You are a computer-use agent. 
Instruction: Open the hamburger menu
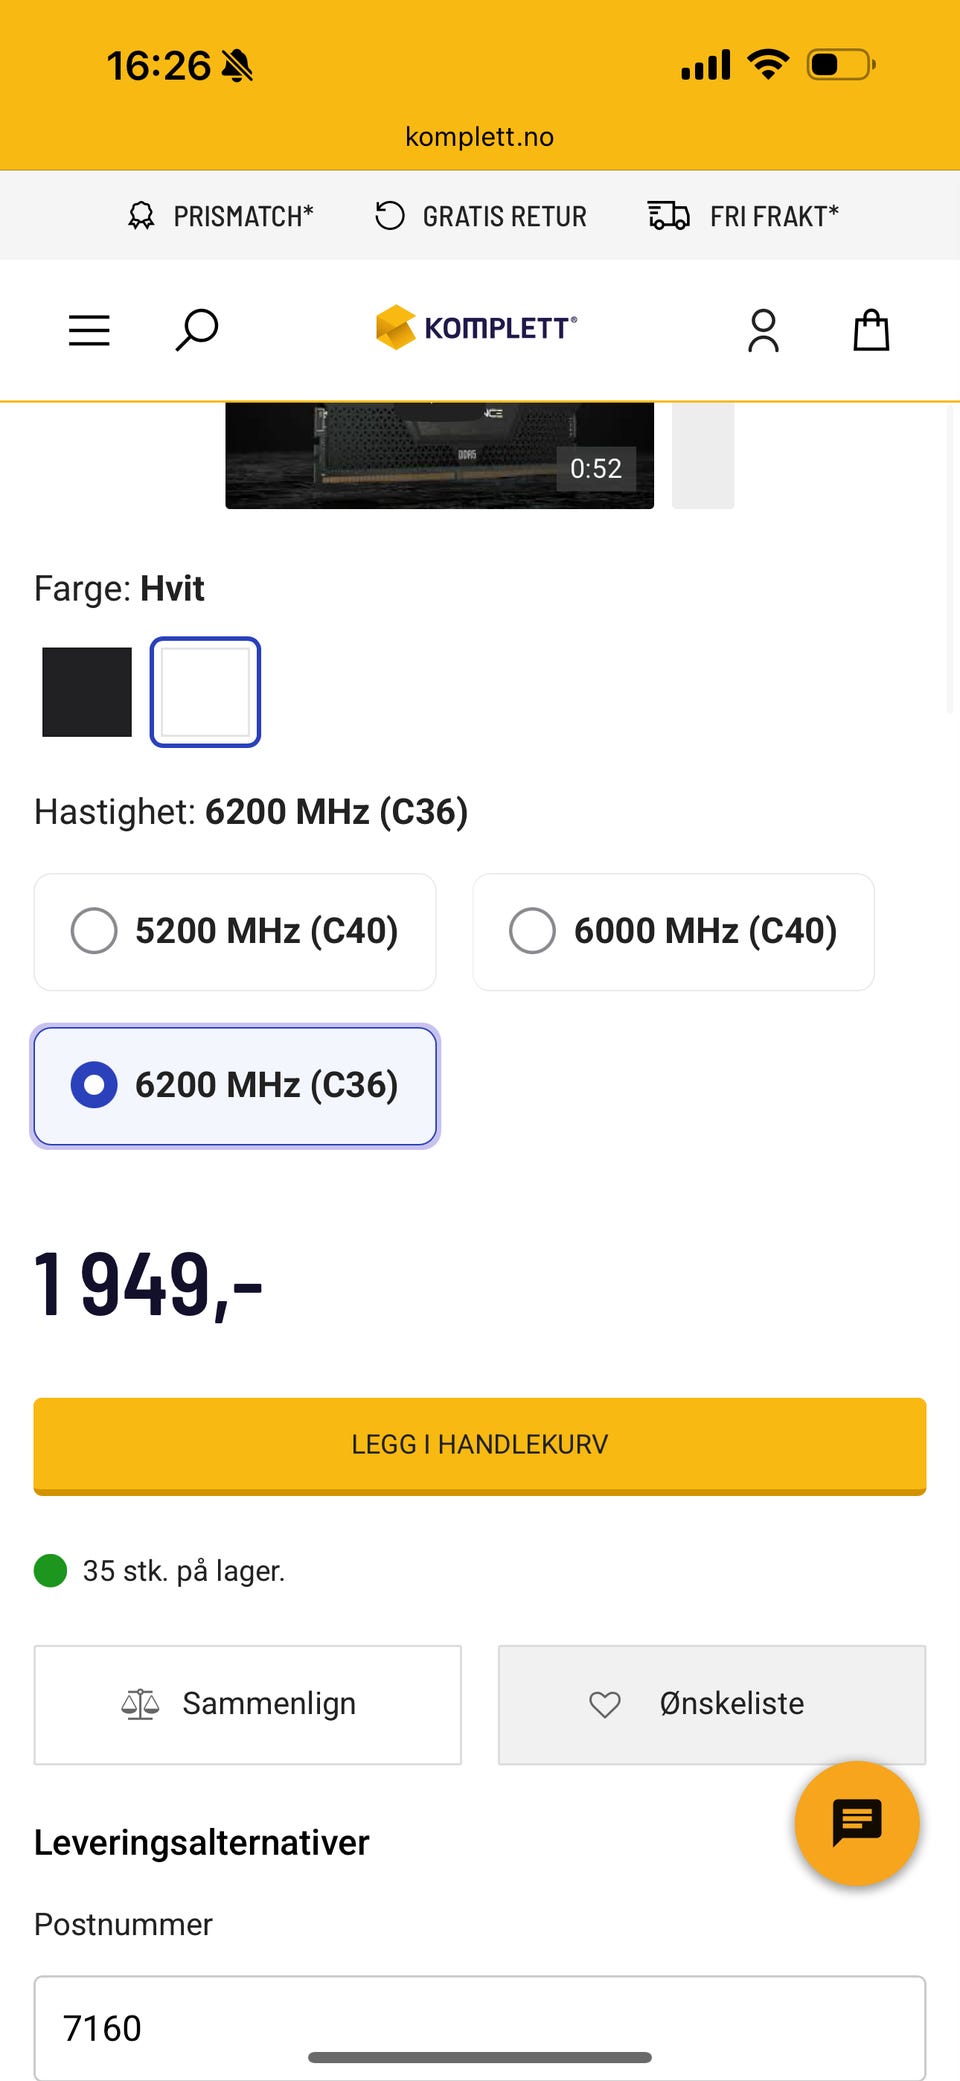click(89, 330)
